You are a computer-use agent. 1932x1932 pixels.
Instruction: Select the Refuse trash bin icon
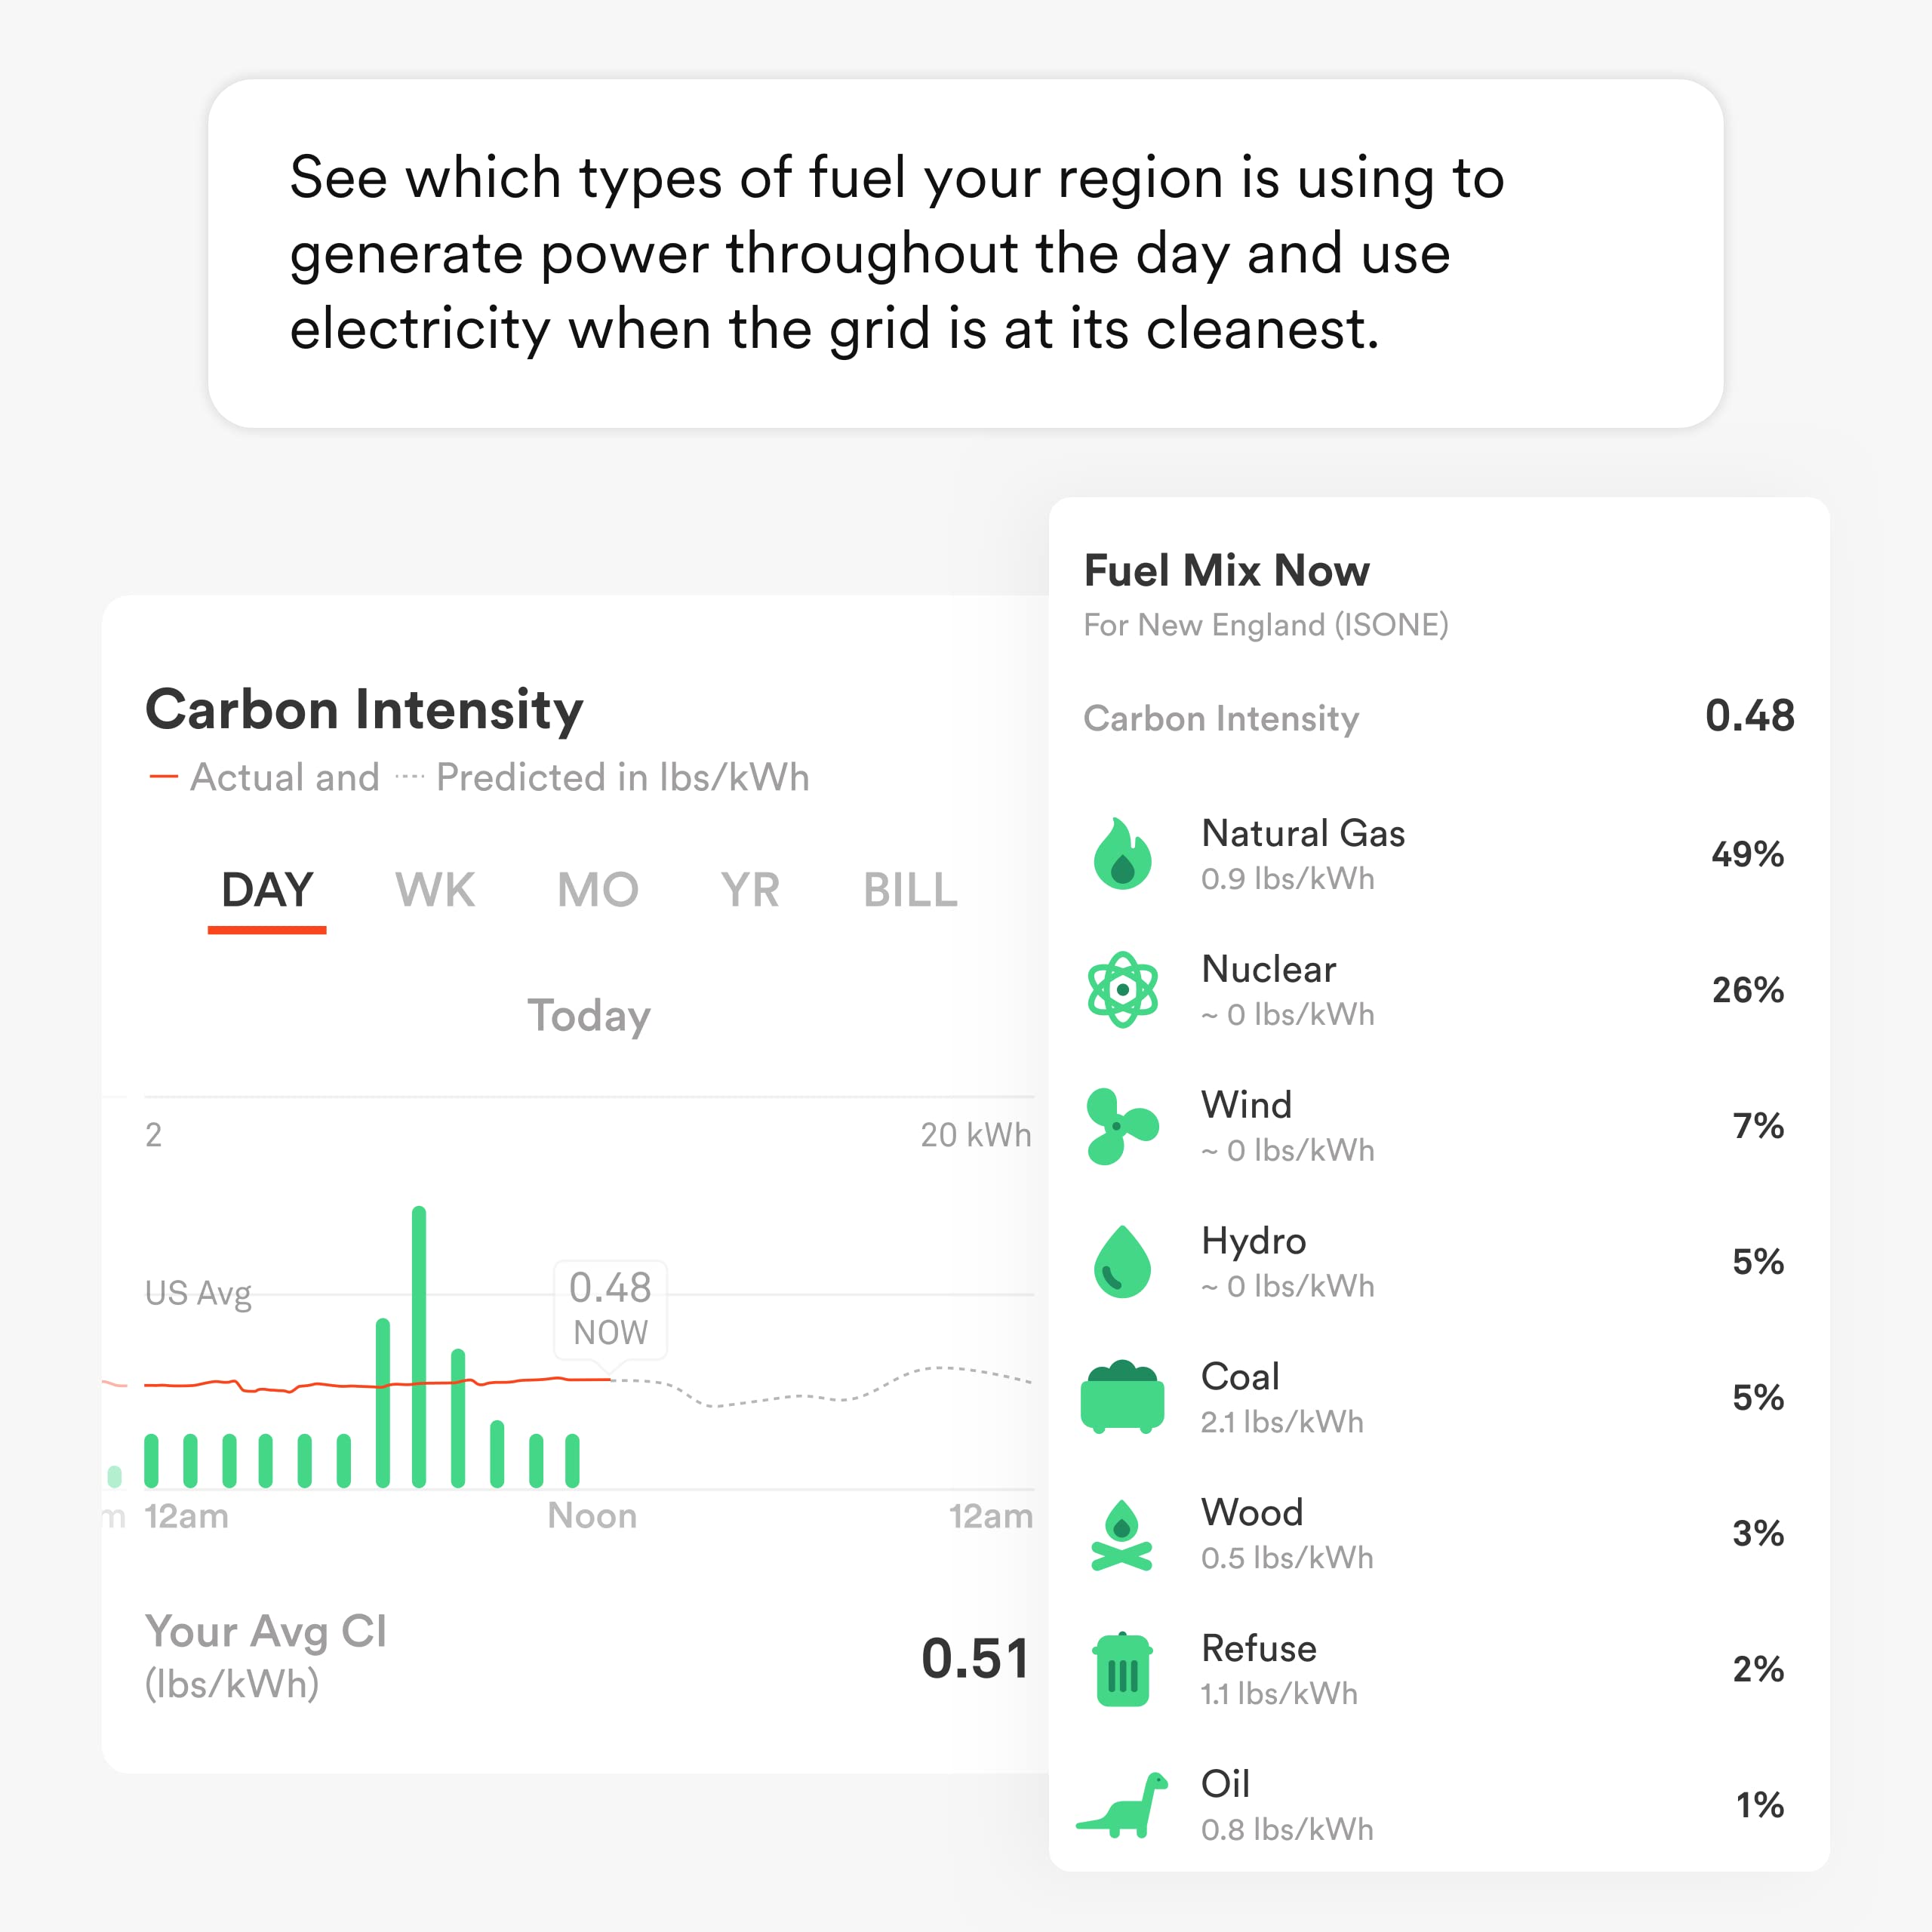1122,1670
